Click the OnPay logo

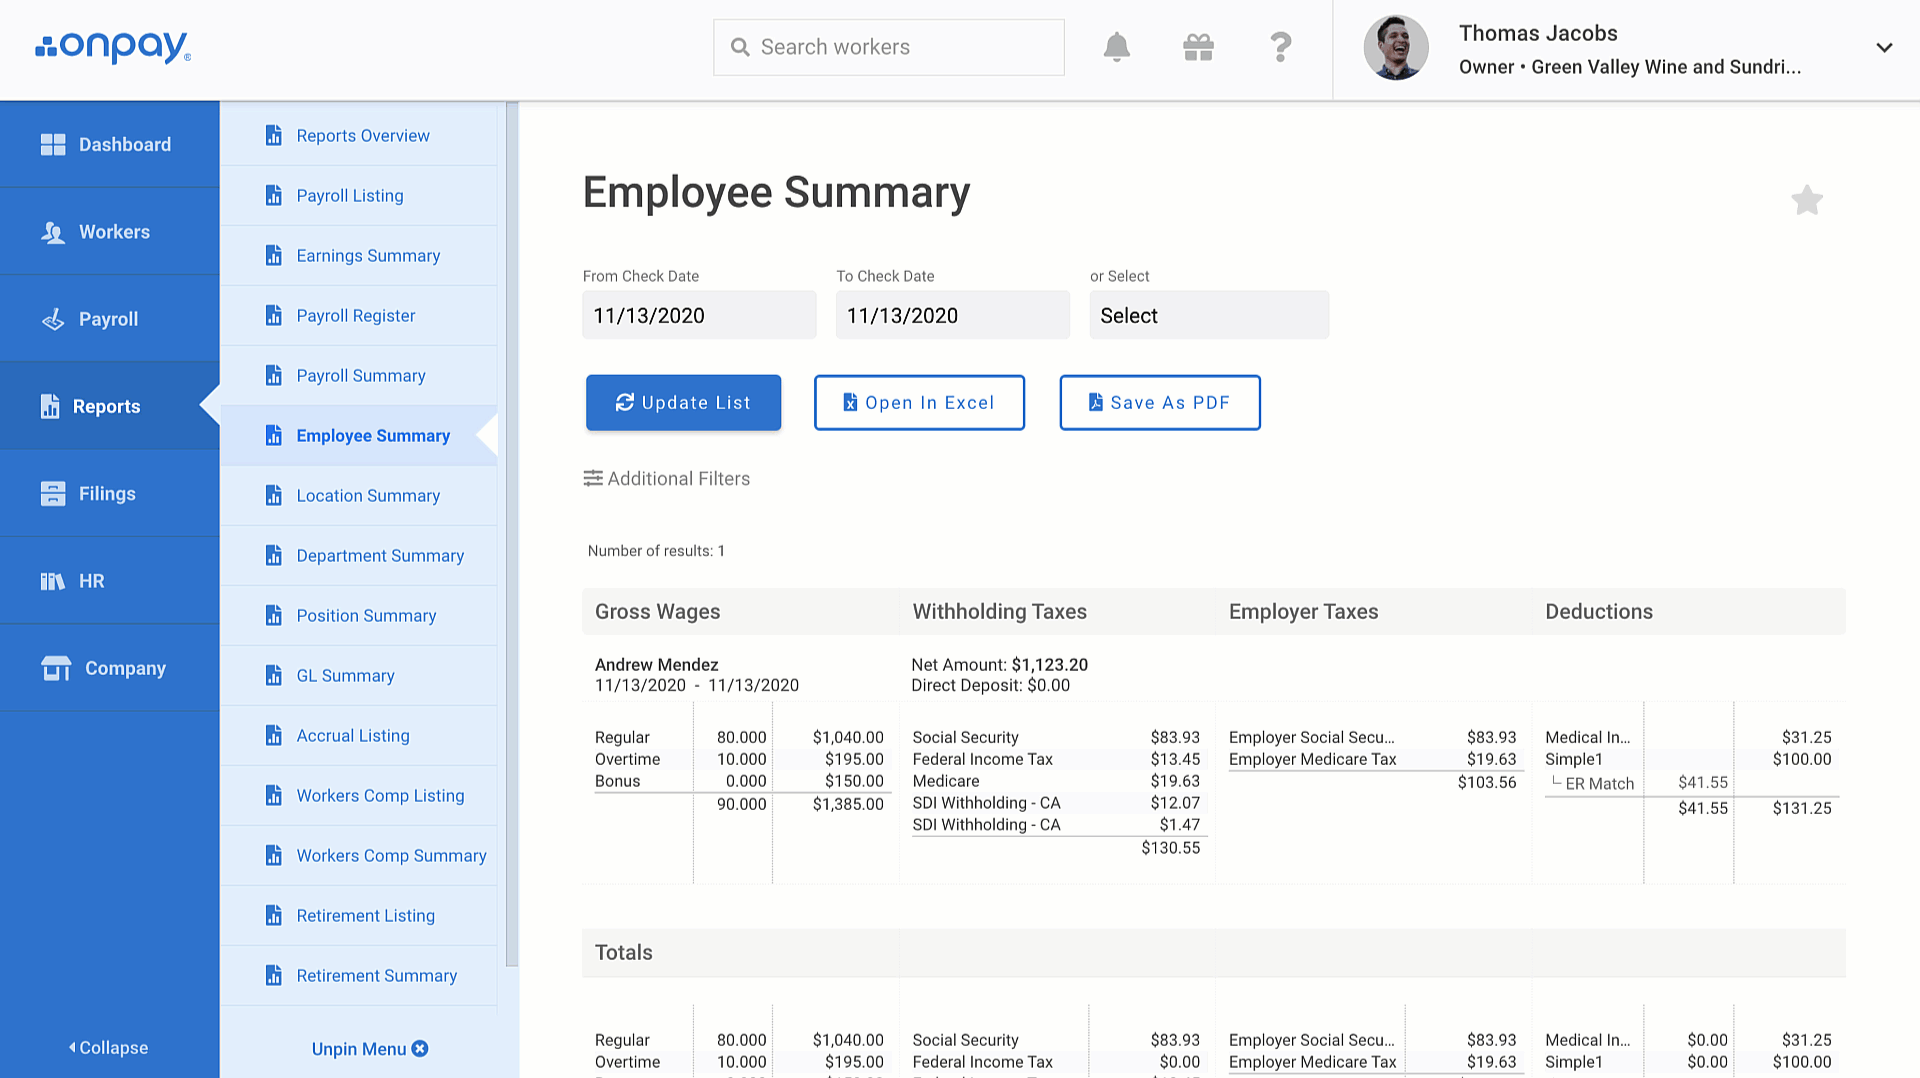click(x=113, y=47)
